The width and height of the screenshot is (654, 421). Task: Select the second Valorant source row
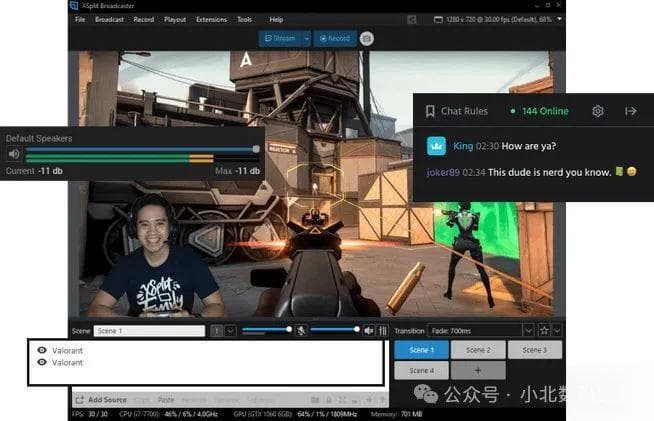pos(206,362)
